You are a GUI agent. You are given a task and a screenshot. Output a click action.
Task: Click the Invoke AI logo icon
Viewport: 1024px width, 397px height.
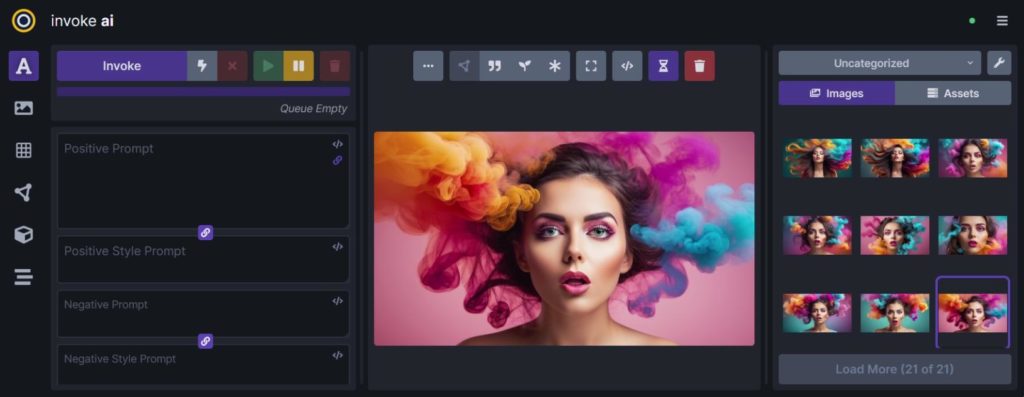[x=24, y=21]
